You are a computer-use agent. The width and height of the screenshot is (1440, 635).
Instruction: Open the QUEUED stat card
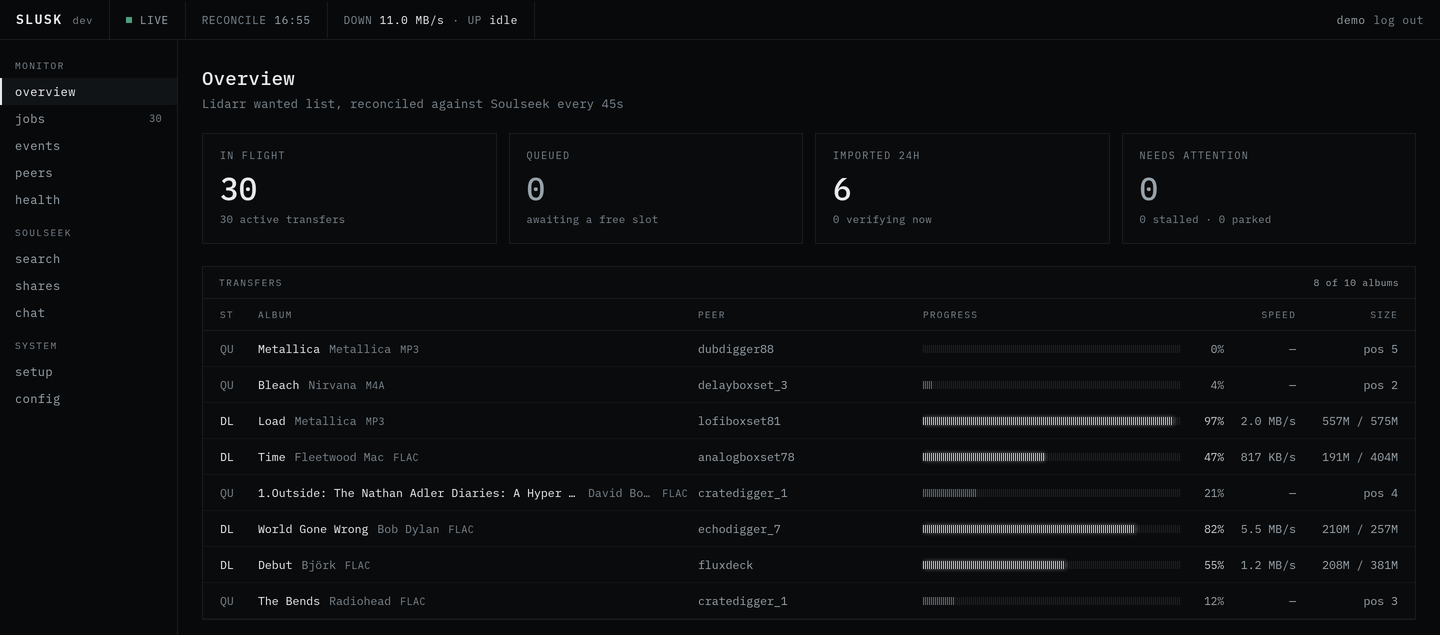pyautogui.click(x=656, y=188)
